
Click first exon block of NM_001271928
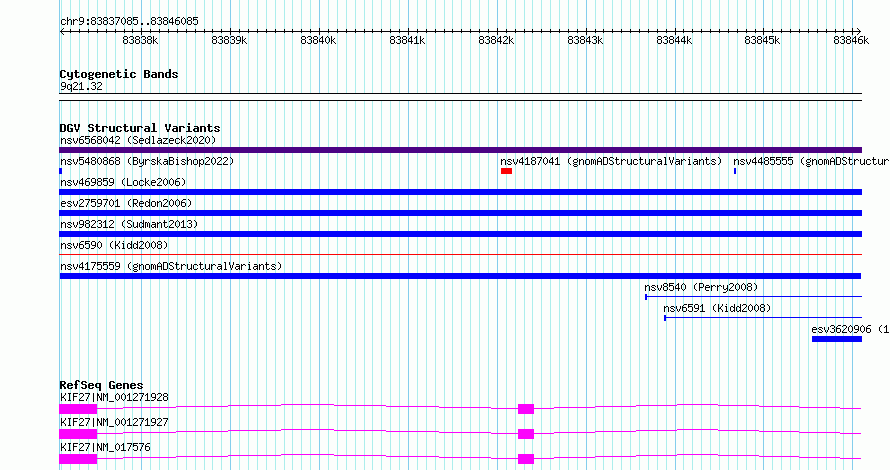tap(78, 409)
